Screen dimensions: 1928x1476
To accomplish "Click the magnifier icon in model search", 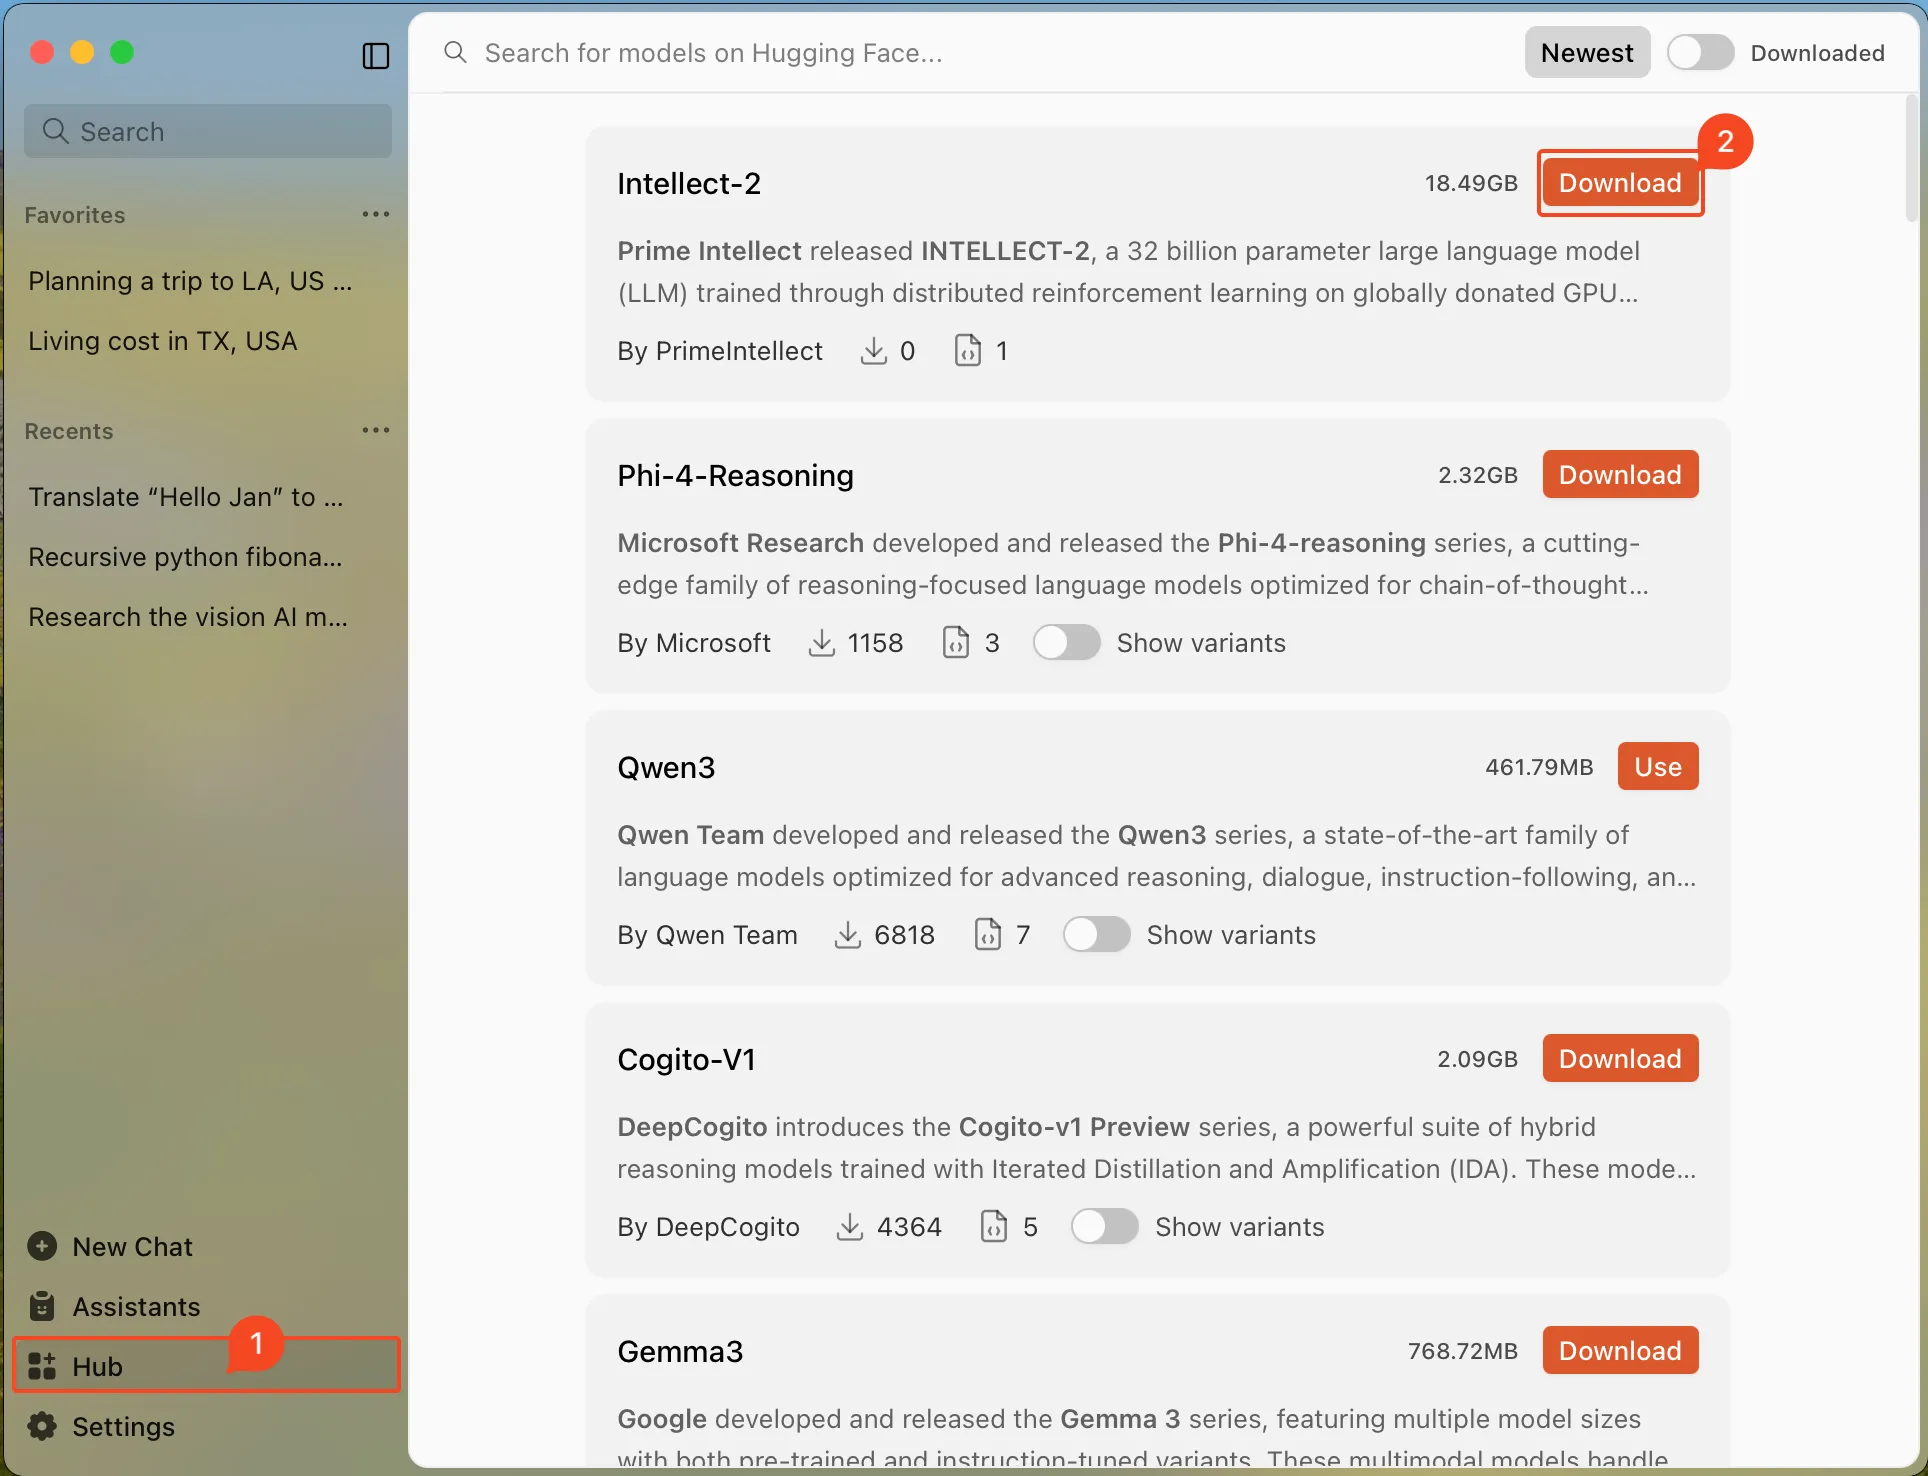I will tap(455, 52).
